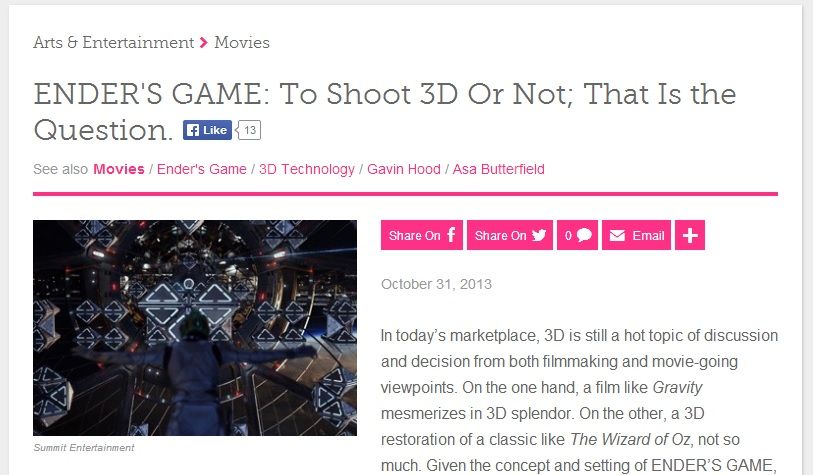Click the Share On Facebook button
Viewport: 813px width, 475px height.
click(x=422, y=235)
